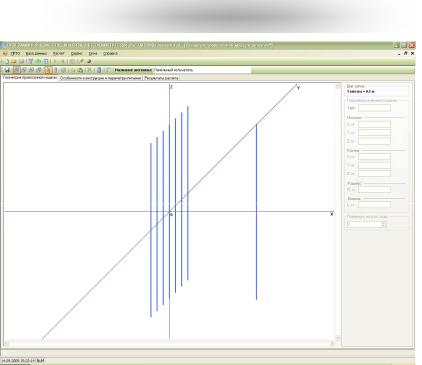Click the printer icon in the antenna toolbar
The height and width of the screenshot is (365, 422).
[x=80, y=70]
